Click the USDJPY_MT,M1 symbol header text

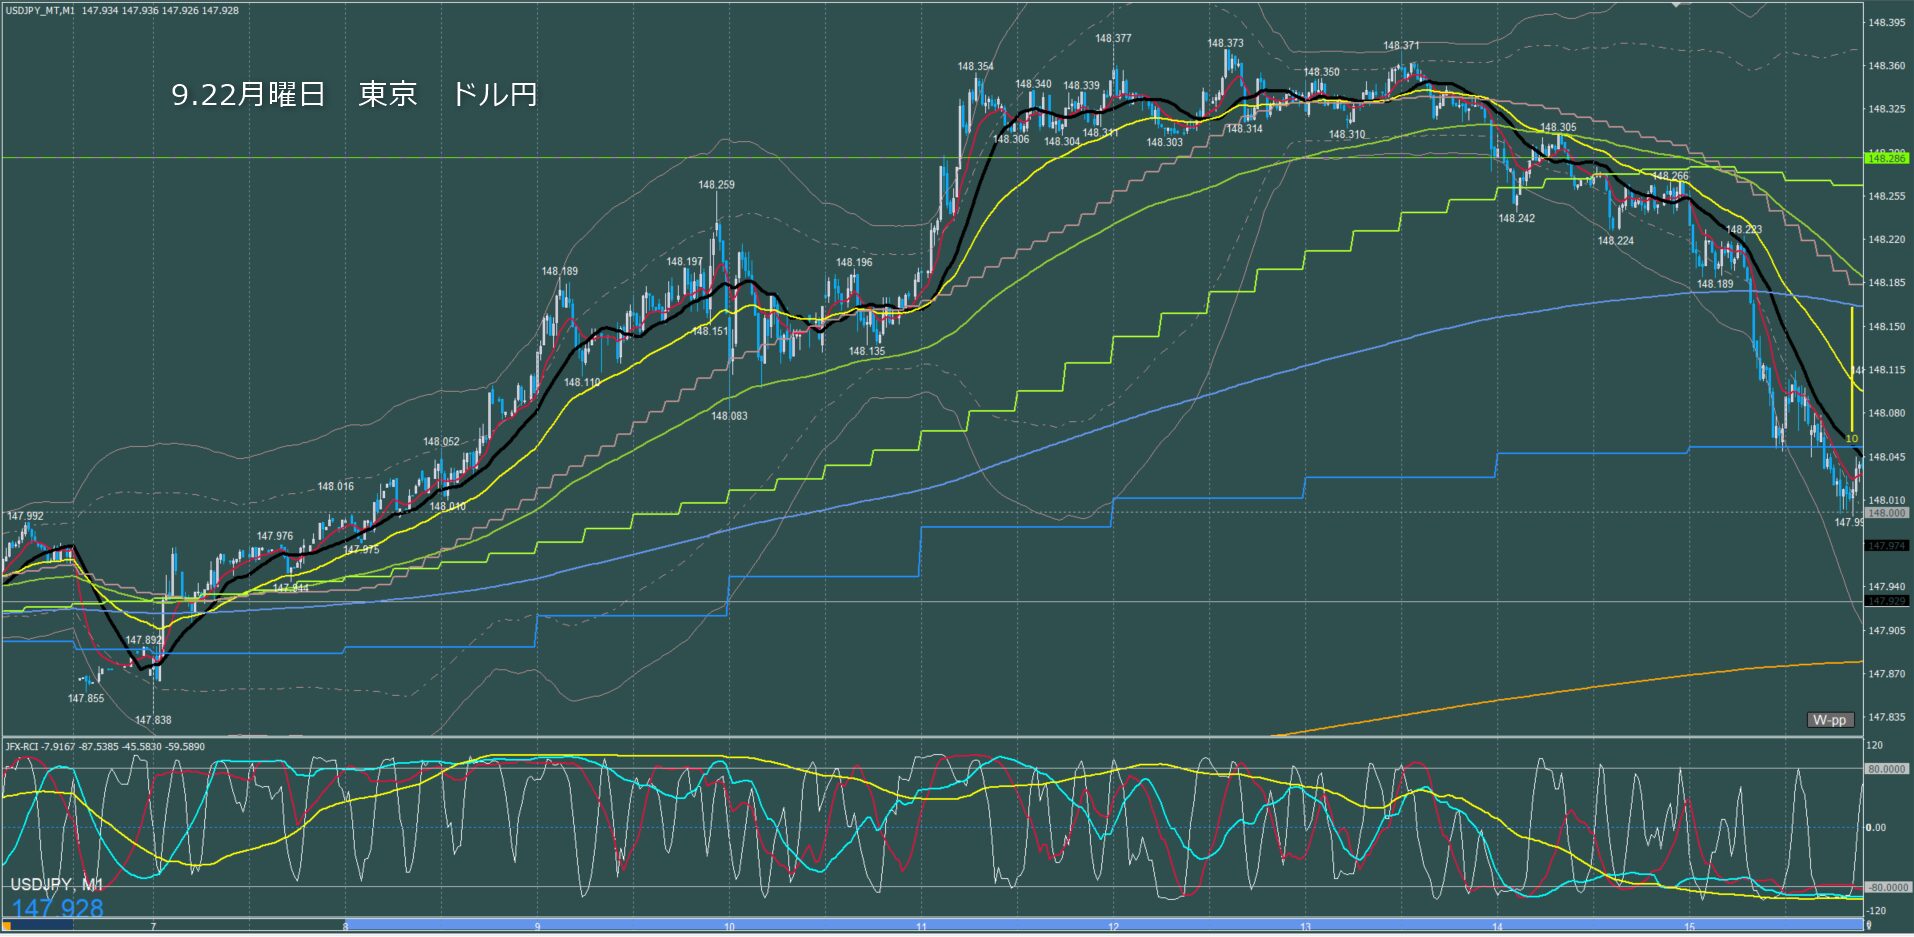39,11
